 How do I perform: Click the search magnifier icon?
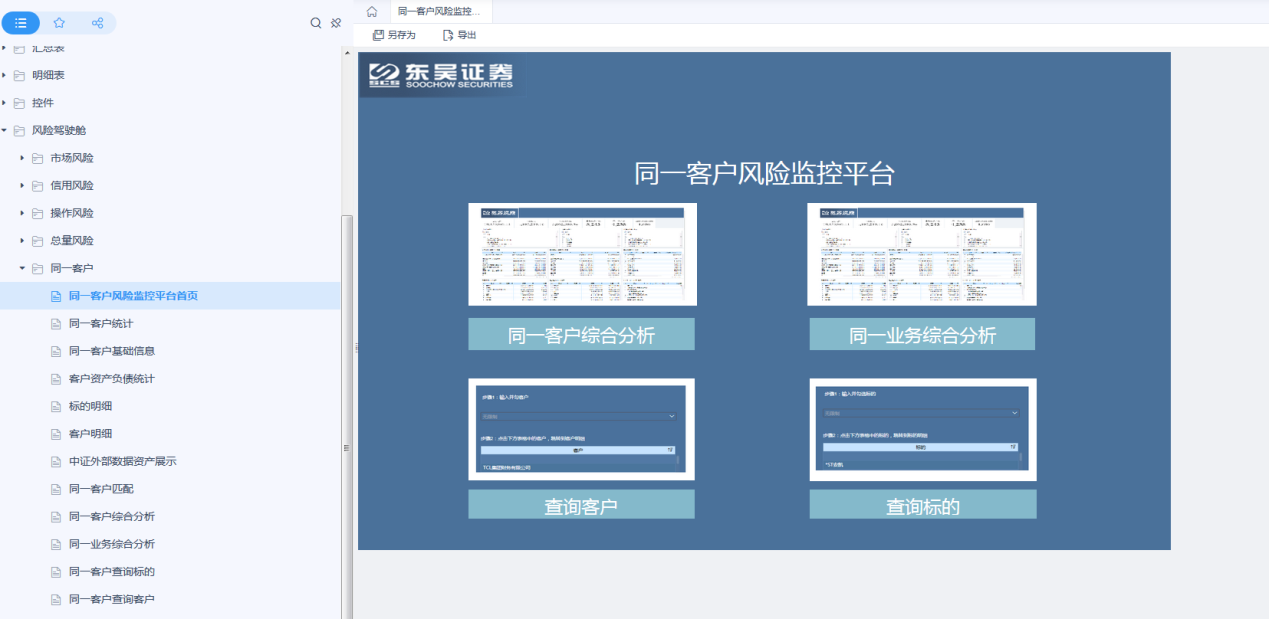(316, 23)
